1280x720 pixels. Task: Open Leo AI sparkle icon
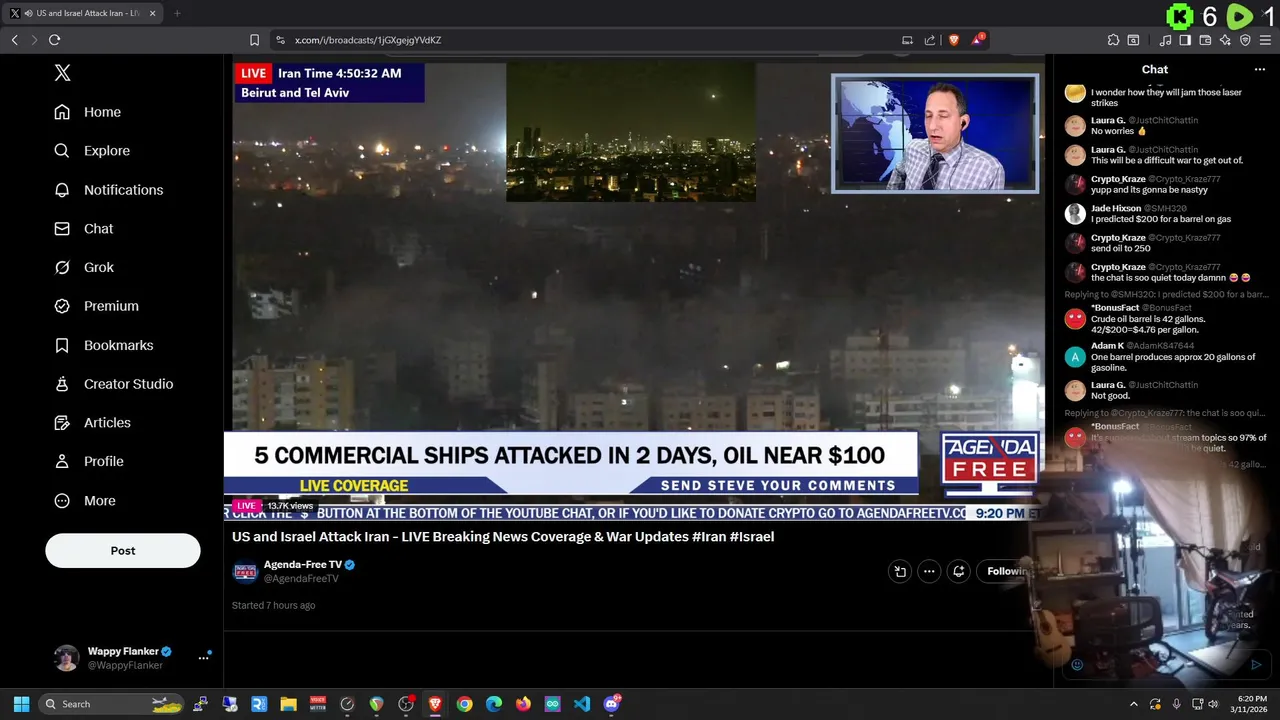(x=1225, y=40)
